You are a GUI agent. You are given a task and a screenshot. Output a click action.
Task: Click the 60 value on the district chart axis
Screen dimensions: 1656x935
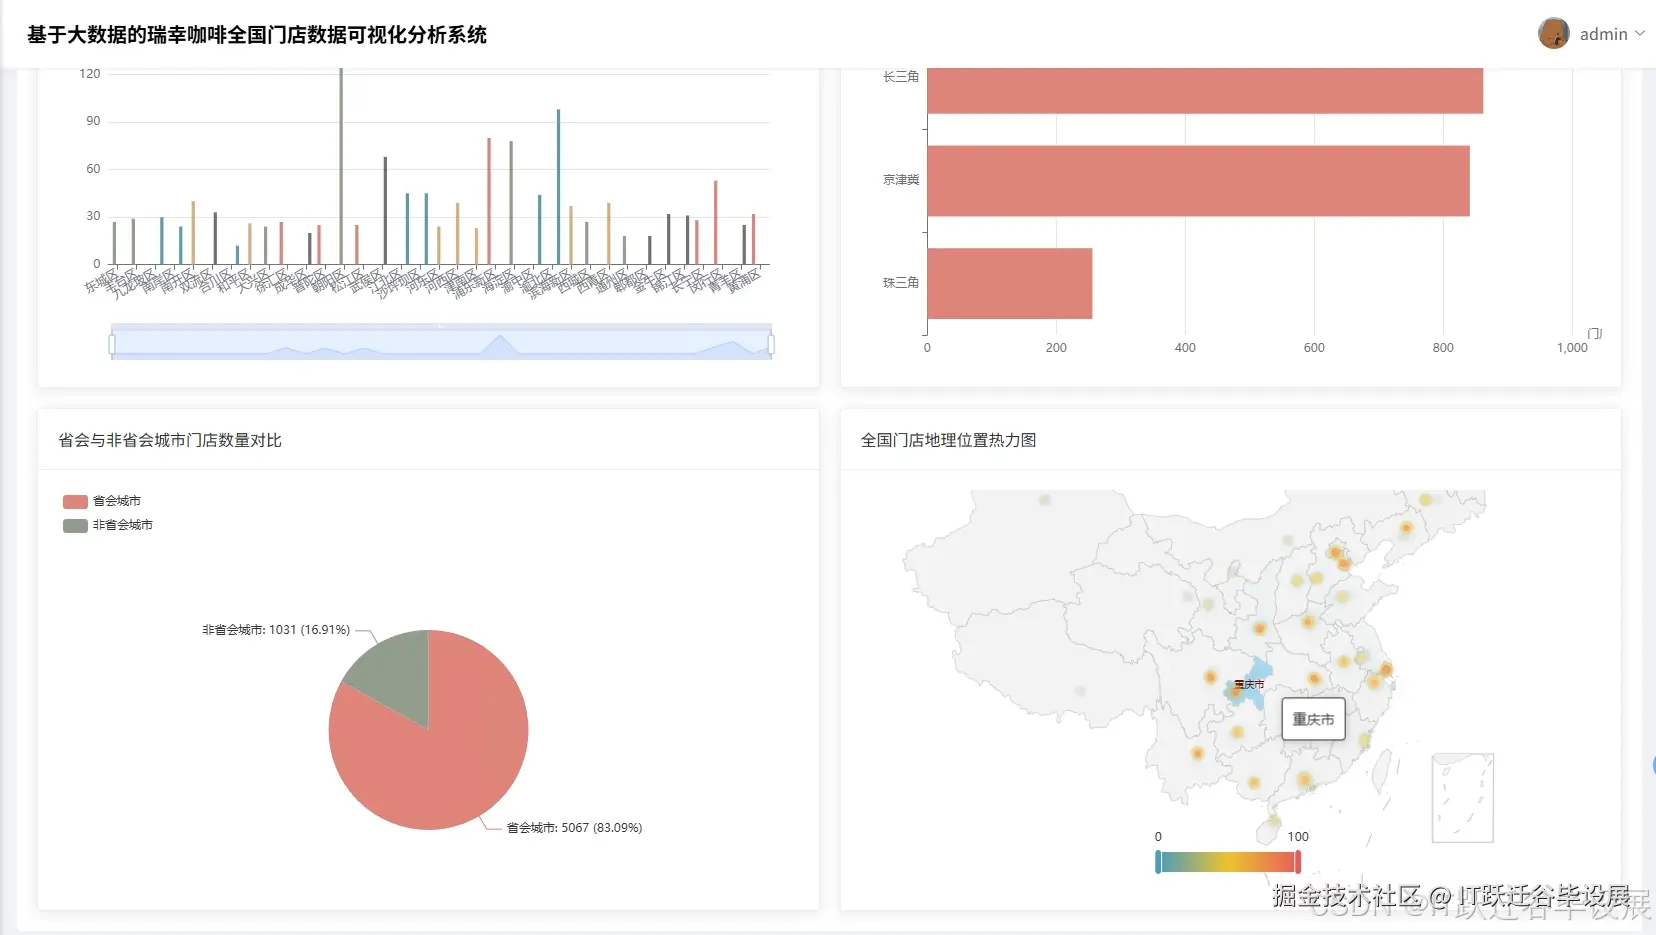click(x=93, y=169)
